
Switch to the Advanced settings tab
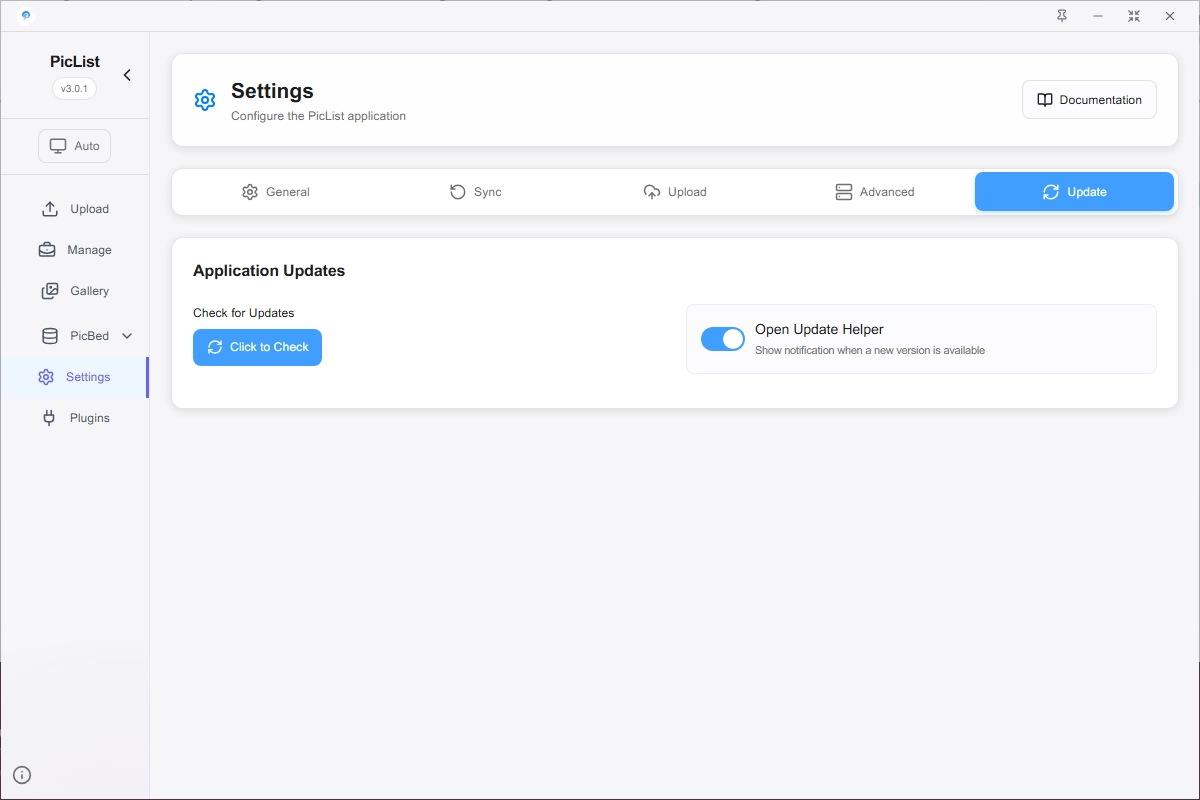point(875,192)
